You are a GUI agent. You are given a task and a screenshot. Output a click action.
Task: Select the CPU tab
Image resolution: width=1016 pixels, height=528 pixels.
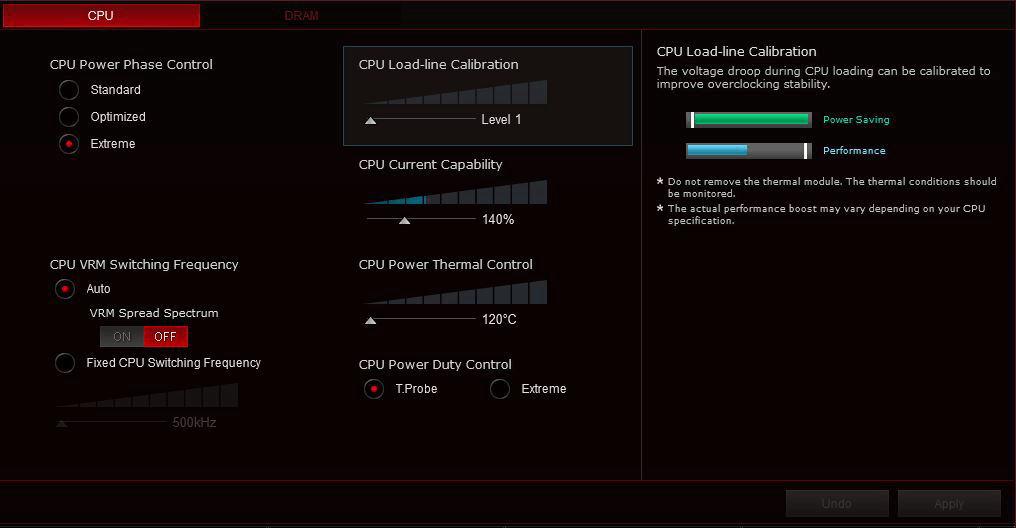(100, 16)
